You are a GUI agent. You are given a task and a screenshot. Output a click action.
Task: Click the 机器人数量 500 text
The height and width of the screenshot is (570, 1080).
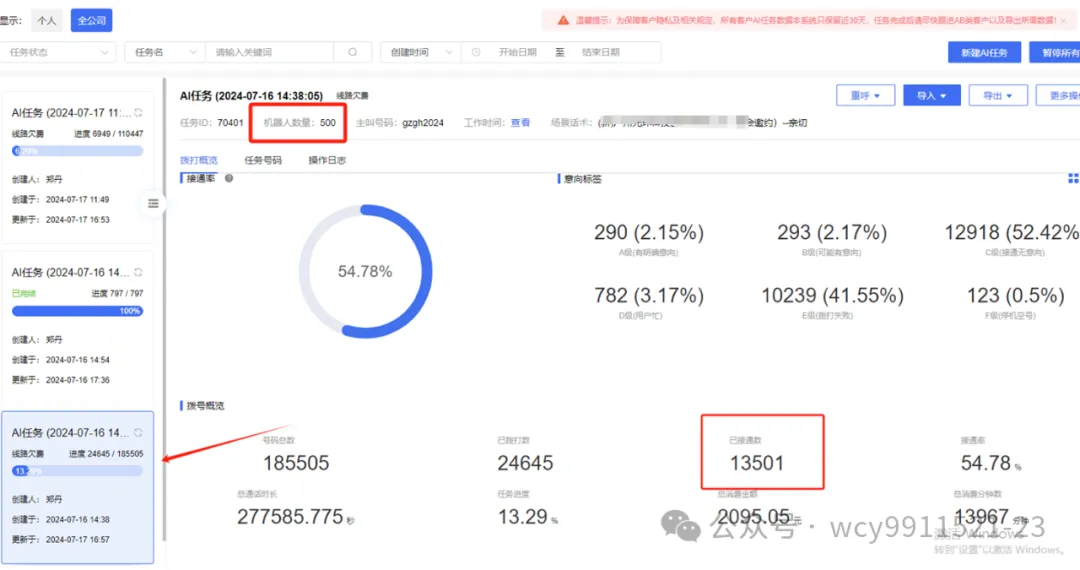[x=299, y=123]
